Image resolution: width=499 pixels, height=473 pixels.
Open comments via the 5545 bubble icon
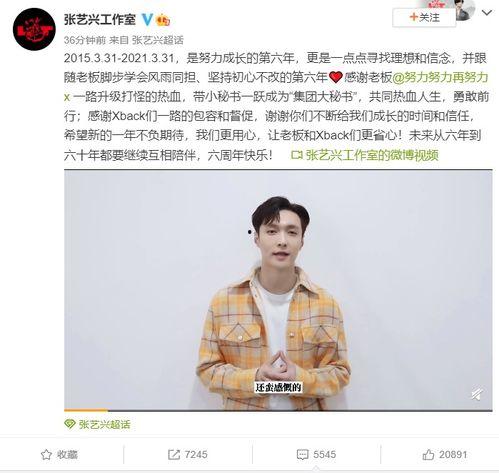click(x=302, y=454)
